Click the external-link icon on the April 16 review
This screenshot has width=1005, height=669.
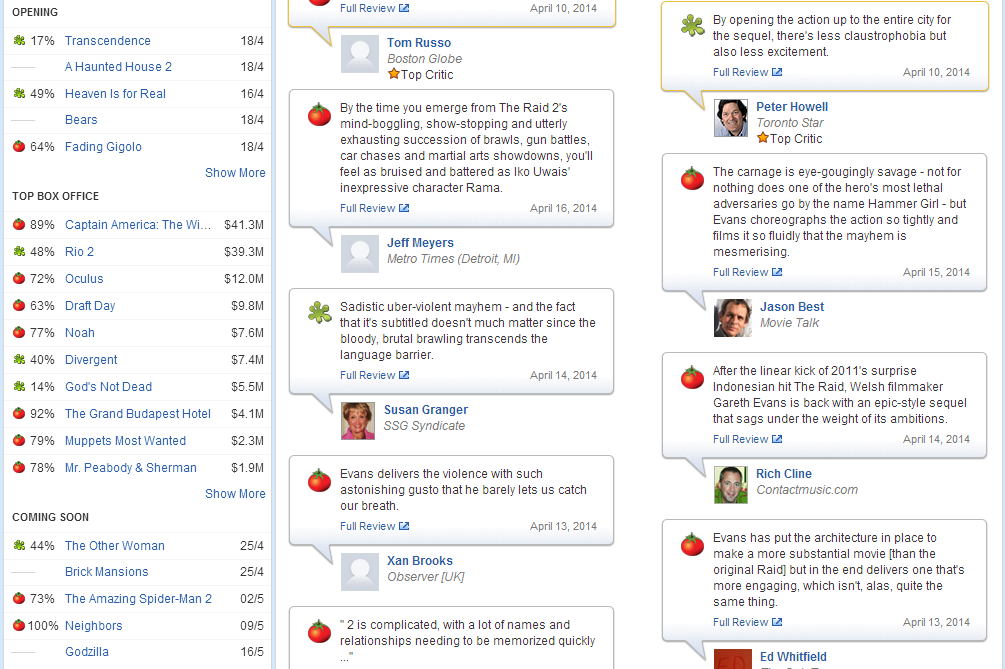[x=404, y=208]
